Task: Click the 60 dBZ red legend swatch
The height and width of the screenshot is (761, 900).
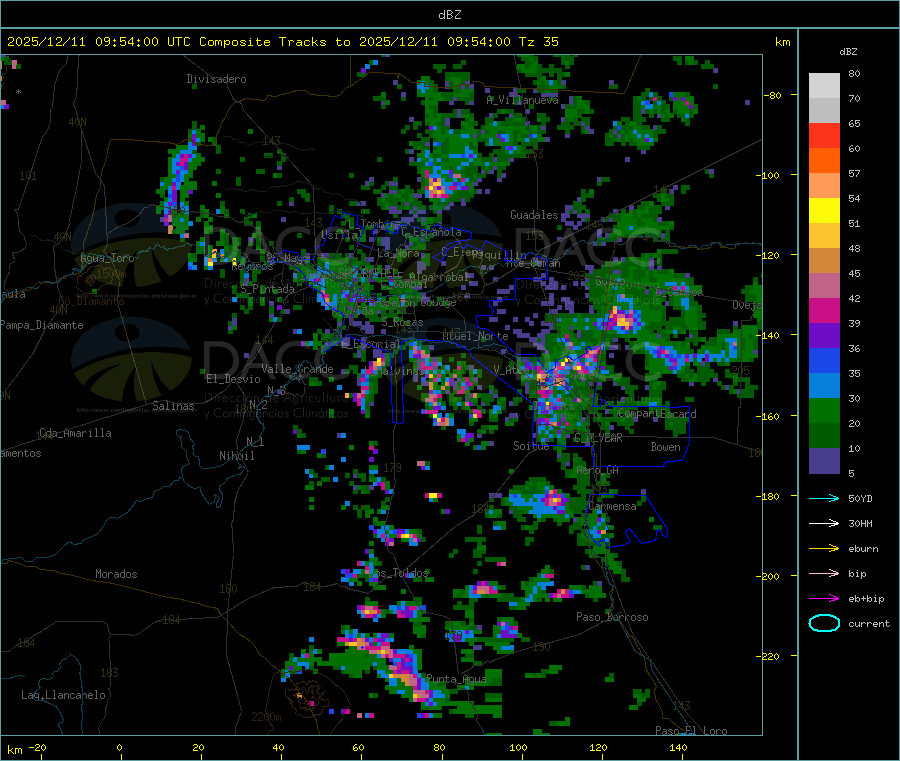Action: pyautogui.click(x=824, y=135)
